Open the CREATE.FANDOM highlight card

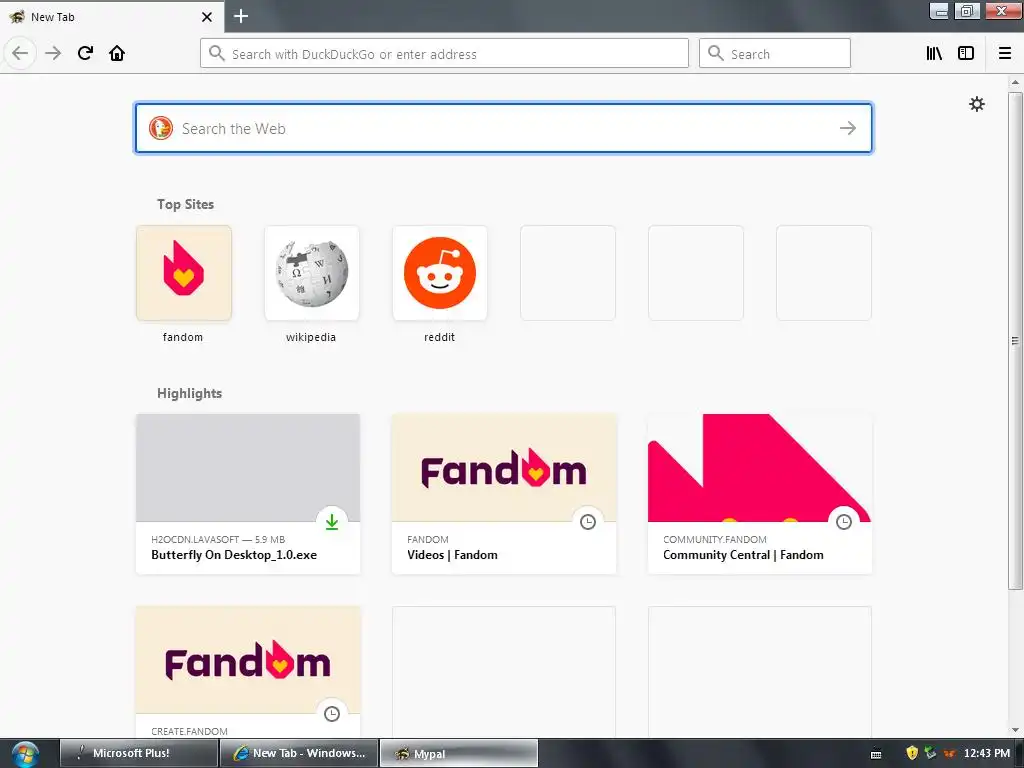click(248, 672)
